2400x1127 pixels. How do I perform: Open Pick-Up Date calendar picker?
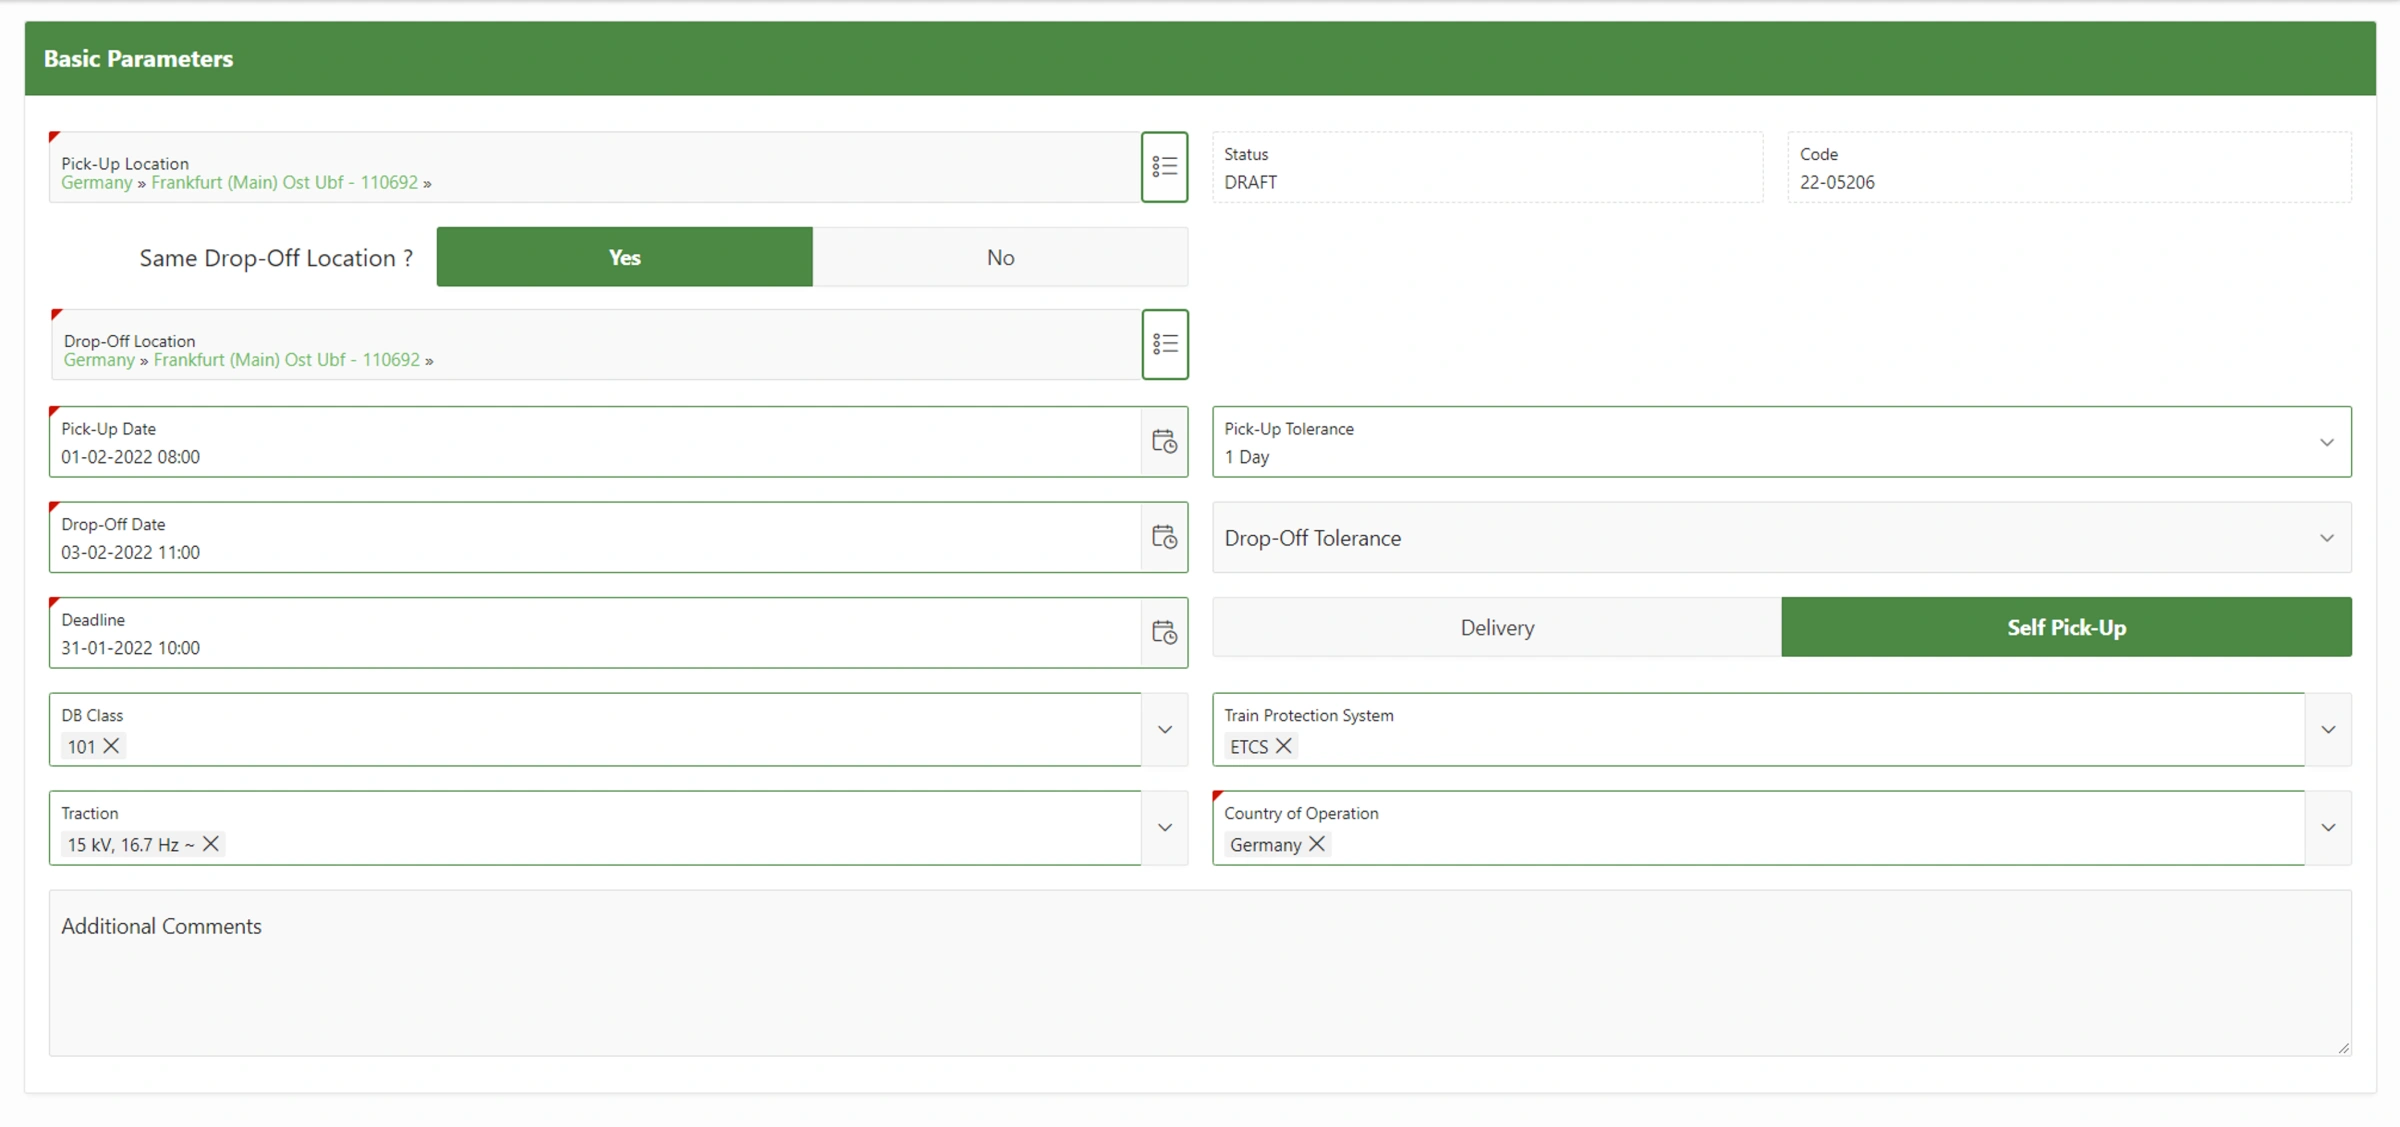coord(1164,441)
